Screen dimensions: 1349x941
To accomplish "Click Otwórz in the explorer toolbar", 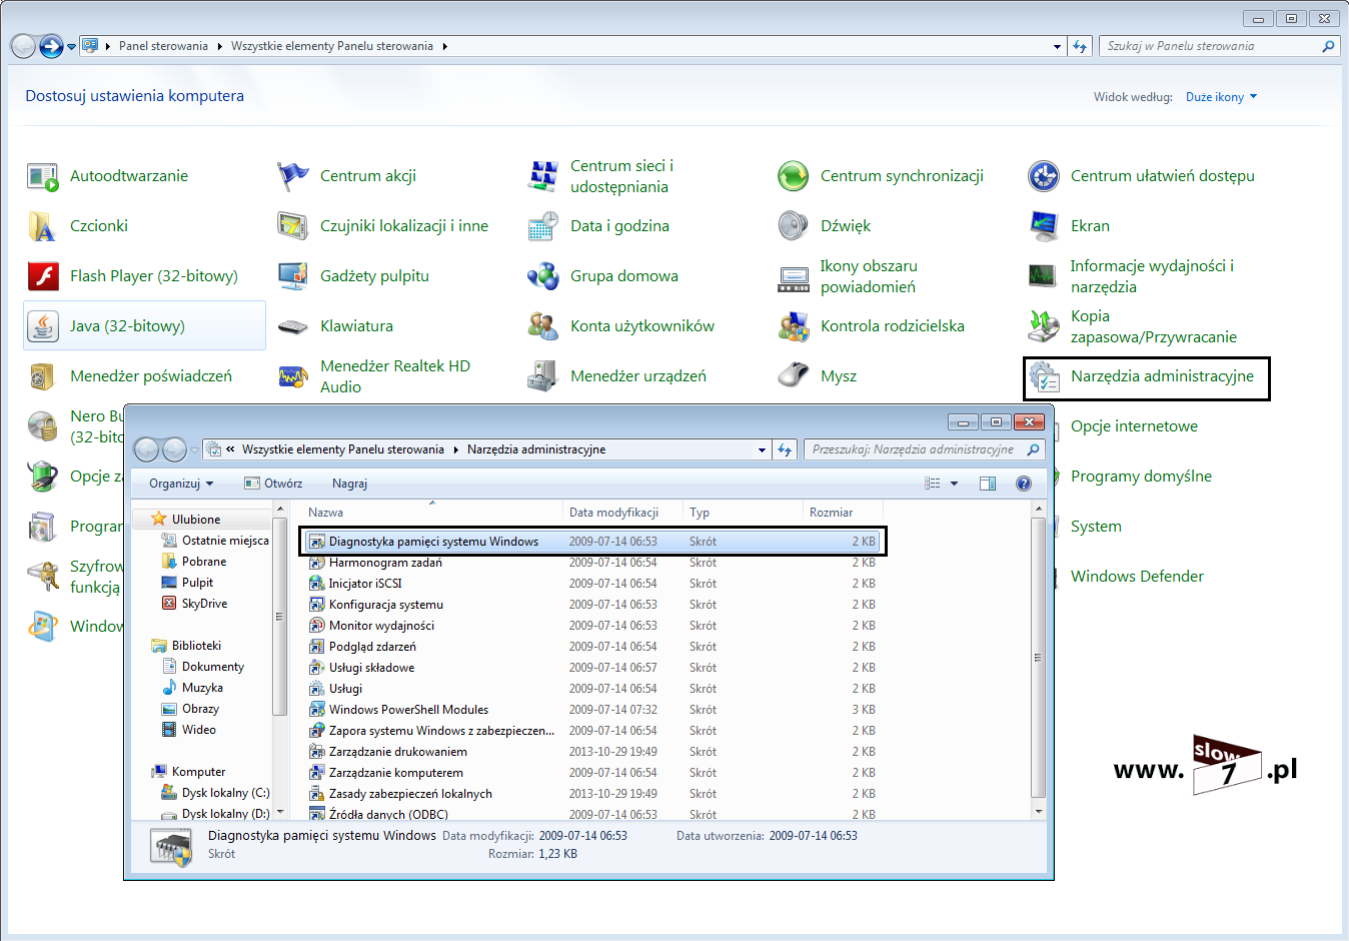I will click(273, 483).
